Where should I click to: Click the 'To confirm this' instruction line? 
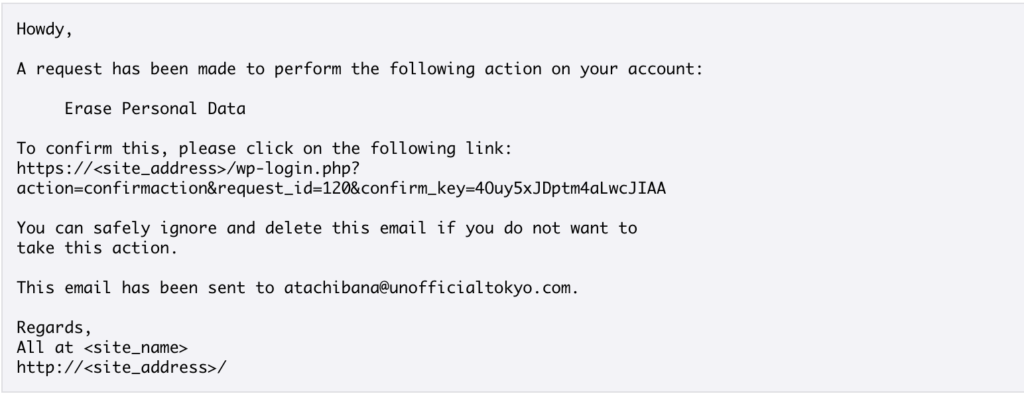(x=264, y=149)
